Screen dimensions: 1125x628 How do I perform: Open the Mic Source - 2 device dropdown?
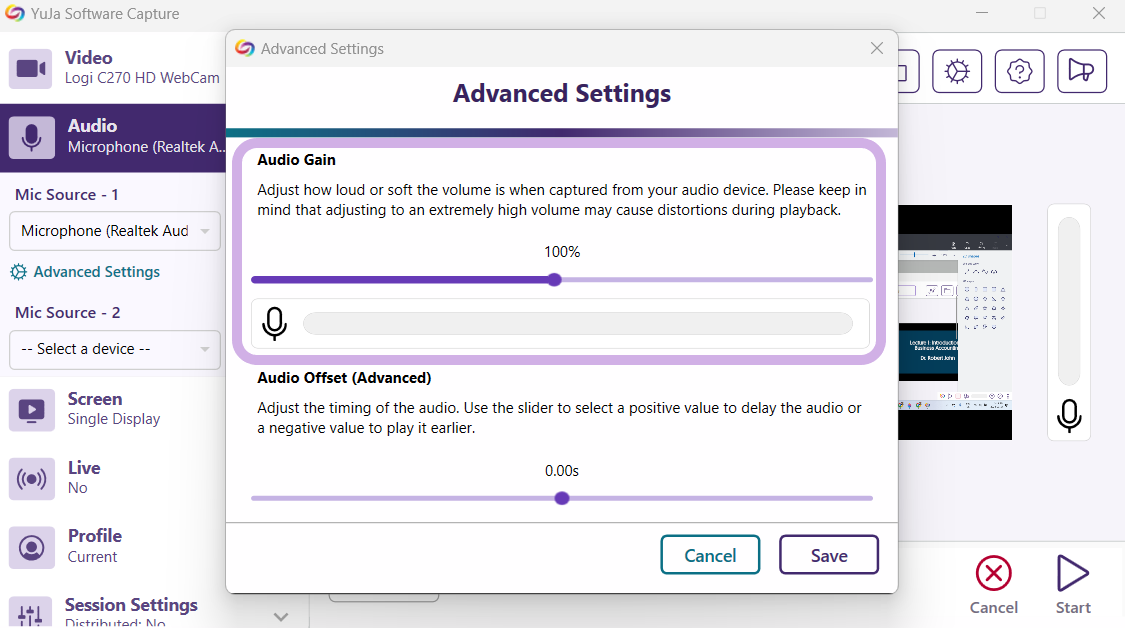[115, 349]
